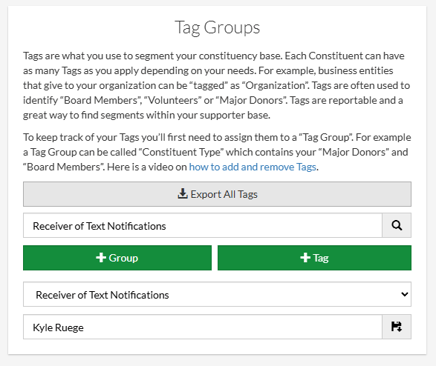Add a new tag with the green Tag button
The height and width of the screenshot is (366, 436).
click(314, 258)
